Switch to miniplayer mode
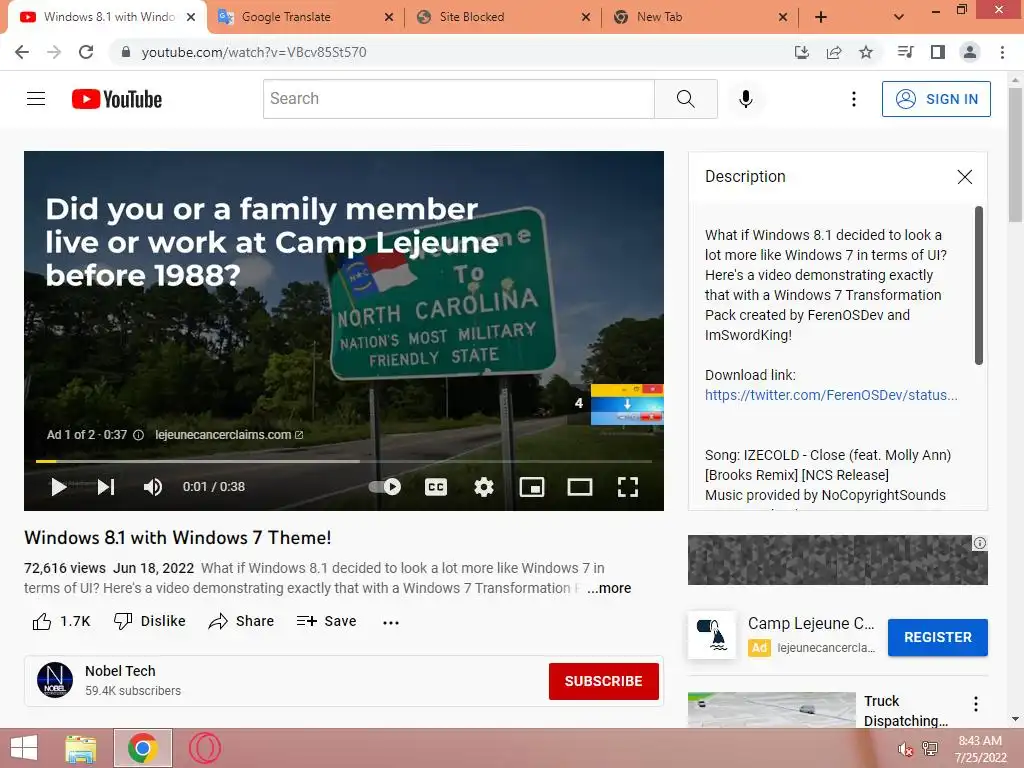The width and height of the screenshot is (1024, 768). tap(532, 487)
